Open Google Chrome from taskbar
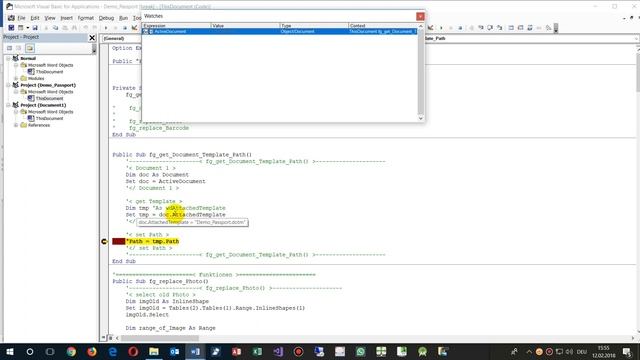 click(71, 351)
